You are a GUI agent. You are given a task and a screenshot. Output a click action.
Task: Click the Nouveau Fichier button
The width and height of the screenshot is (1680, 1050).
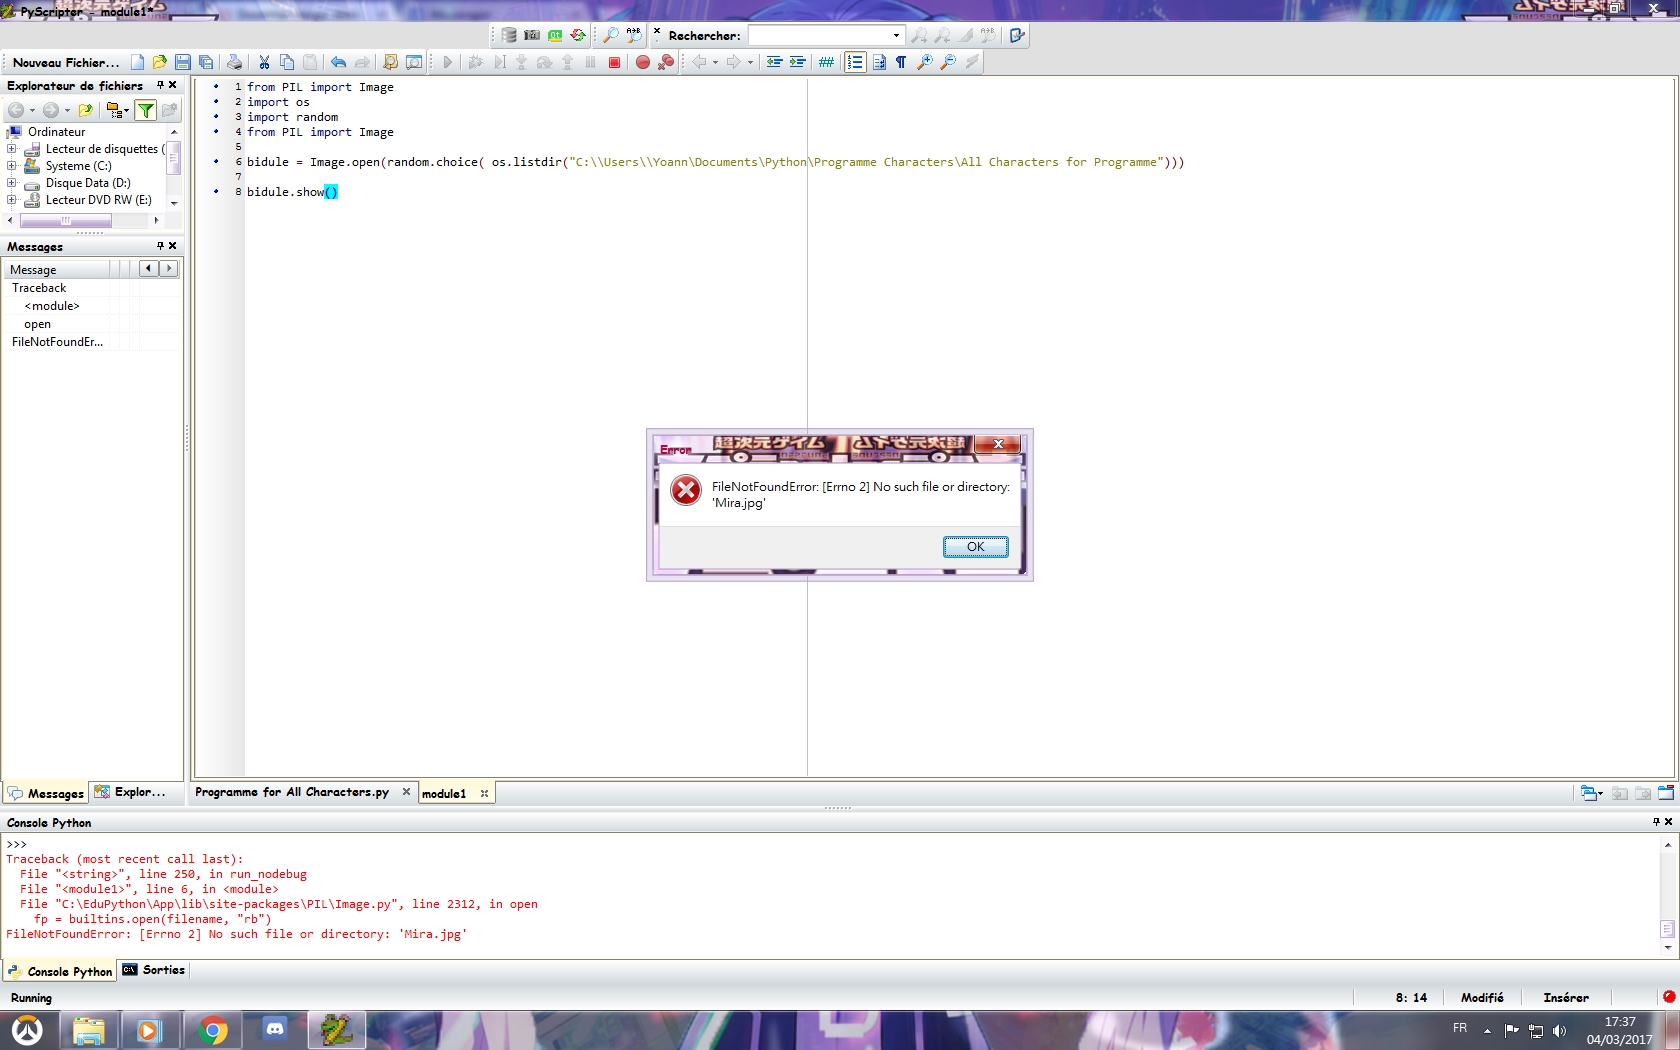click(66, 62)
